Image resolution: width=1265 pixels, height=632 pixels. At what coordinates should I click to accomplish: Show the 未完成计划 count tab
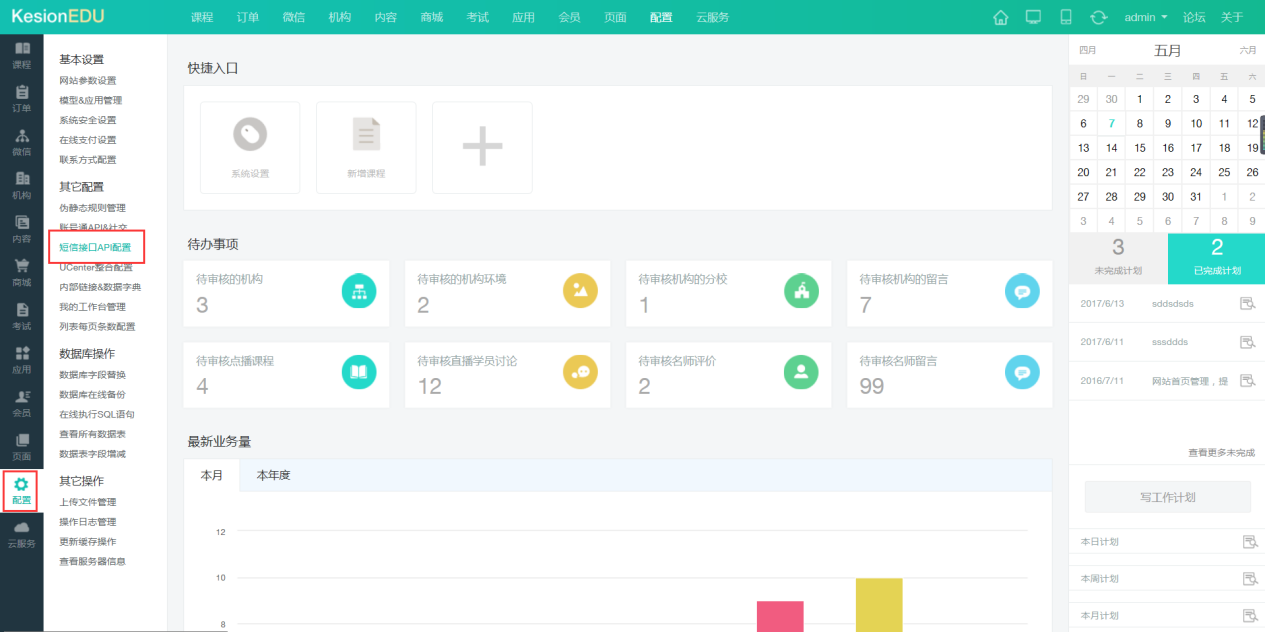[1118, 258]
